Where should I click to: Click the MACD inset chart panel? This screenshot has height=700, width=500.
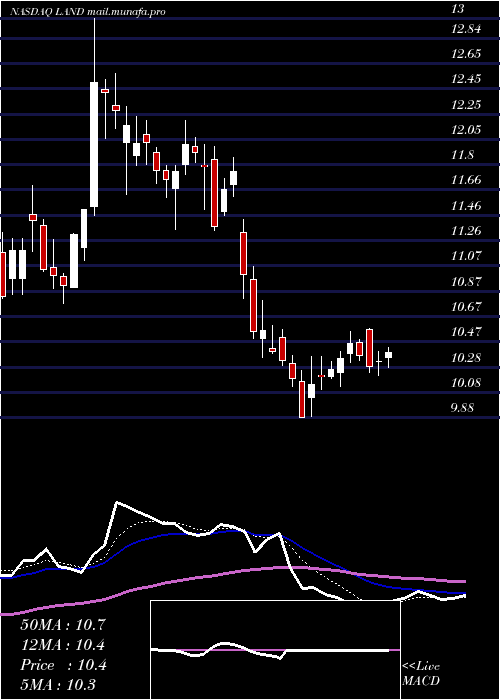point(275,650)
